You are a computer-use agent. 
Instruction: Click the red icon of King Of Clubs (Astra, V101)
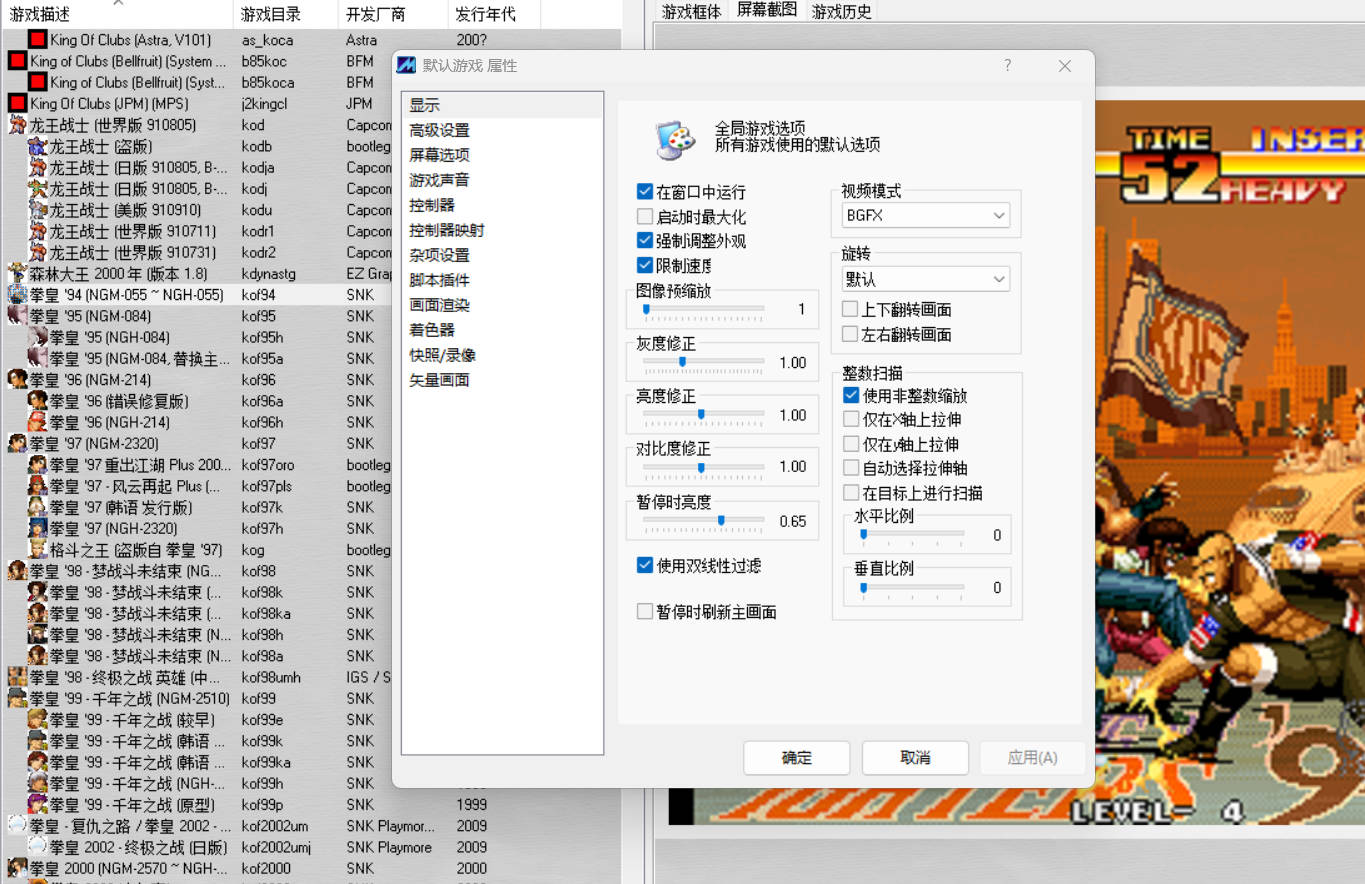tap(37, 40)
